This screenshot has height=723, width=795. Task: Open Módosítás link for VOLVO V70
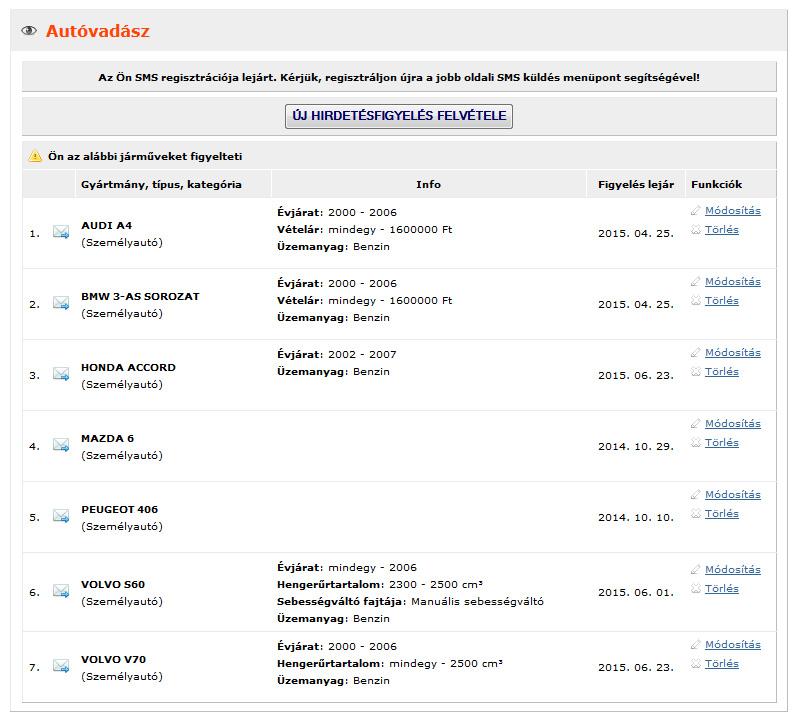click(733, 645)
